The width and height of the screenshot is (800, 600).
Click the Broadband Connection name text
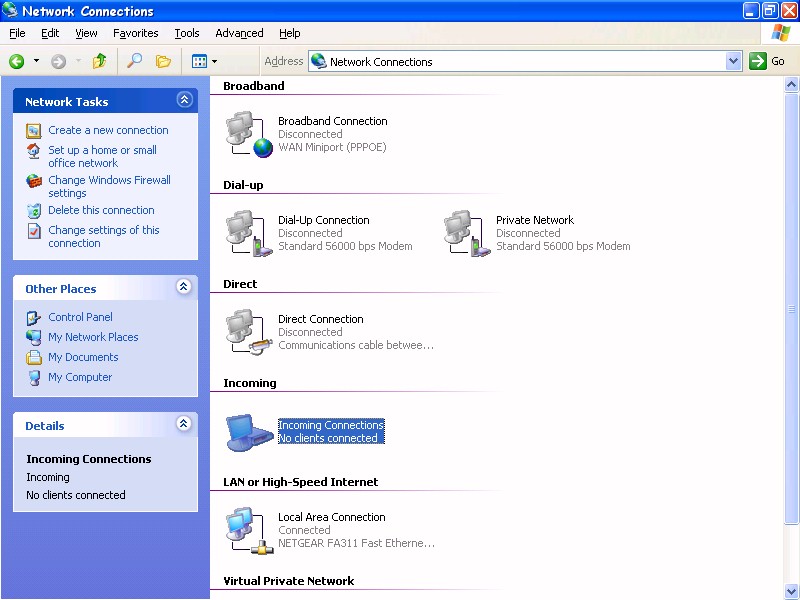[x=333, y=121]
